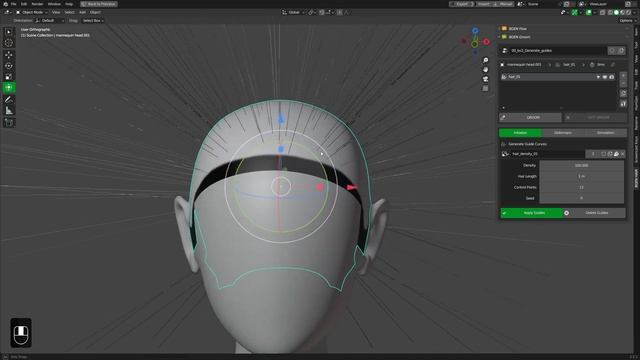Click the Back to Previous button

pyautogui.click(x=99, y=4)
